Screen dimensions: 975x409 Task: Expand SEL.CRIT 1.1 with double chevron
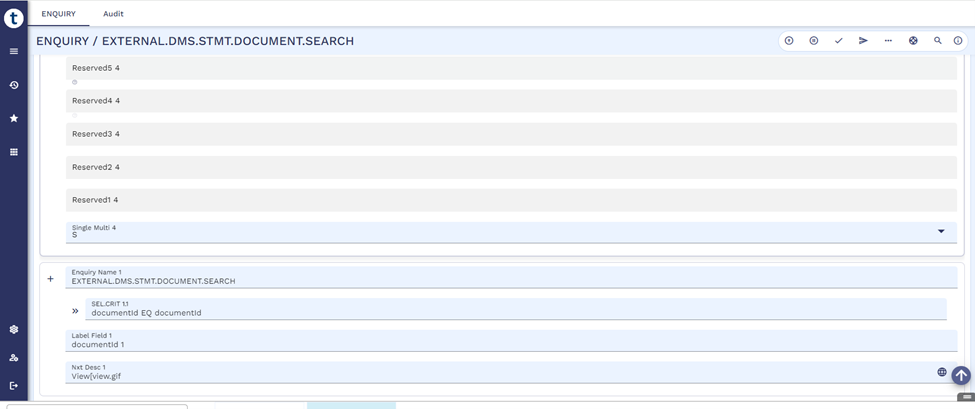(x=75, y=311)
